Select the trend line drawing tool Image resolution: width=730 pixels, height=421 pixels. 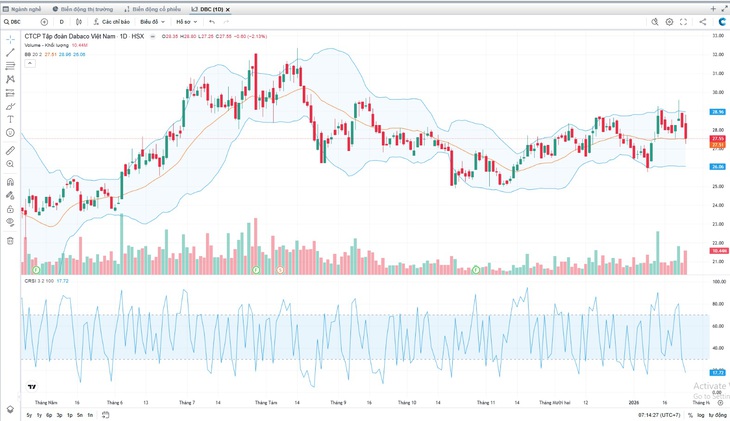[x=10, y=53]
